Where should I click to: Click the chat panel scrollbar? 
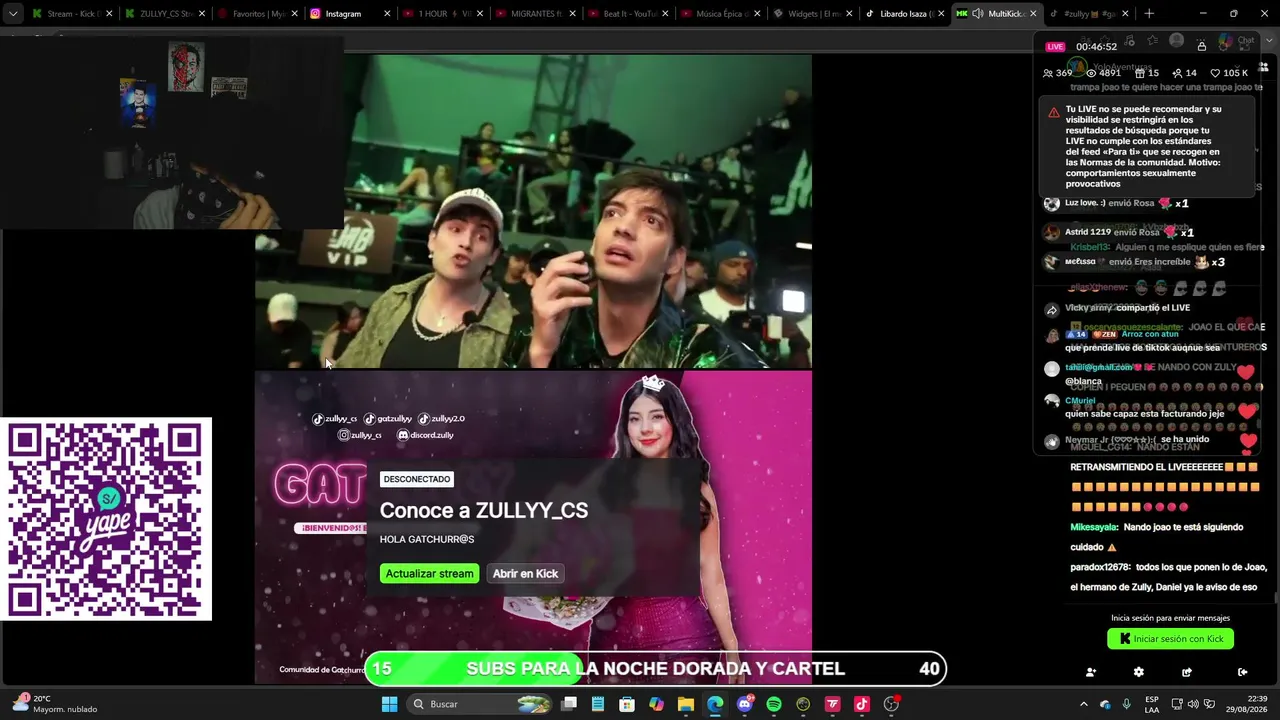(x=1275, y=597)
